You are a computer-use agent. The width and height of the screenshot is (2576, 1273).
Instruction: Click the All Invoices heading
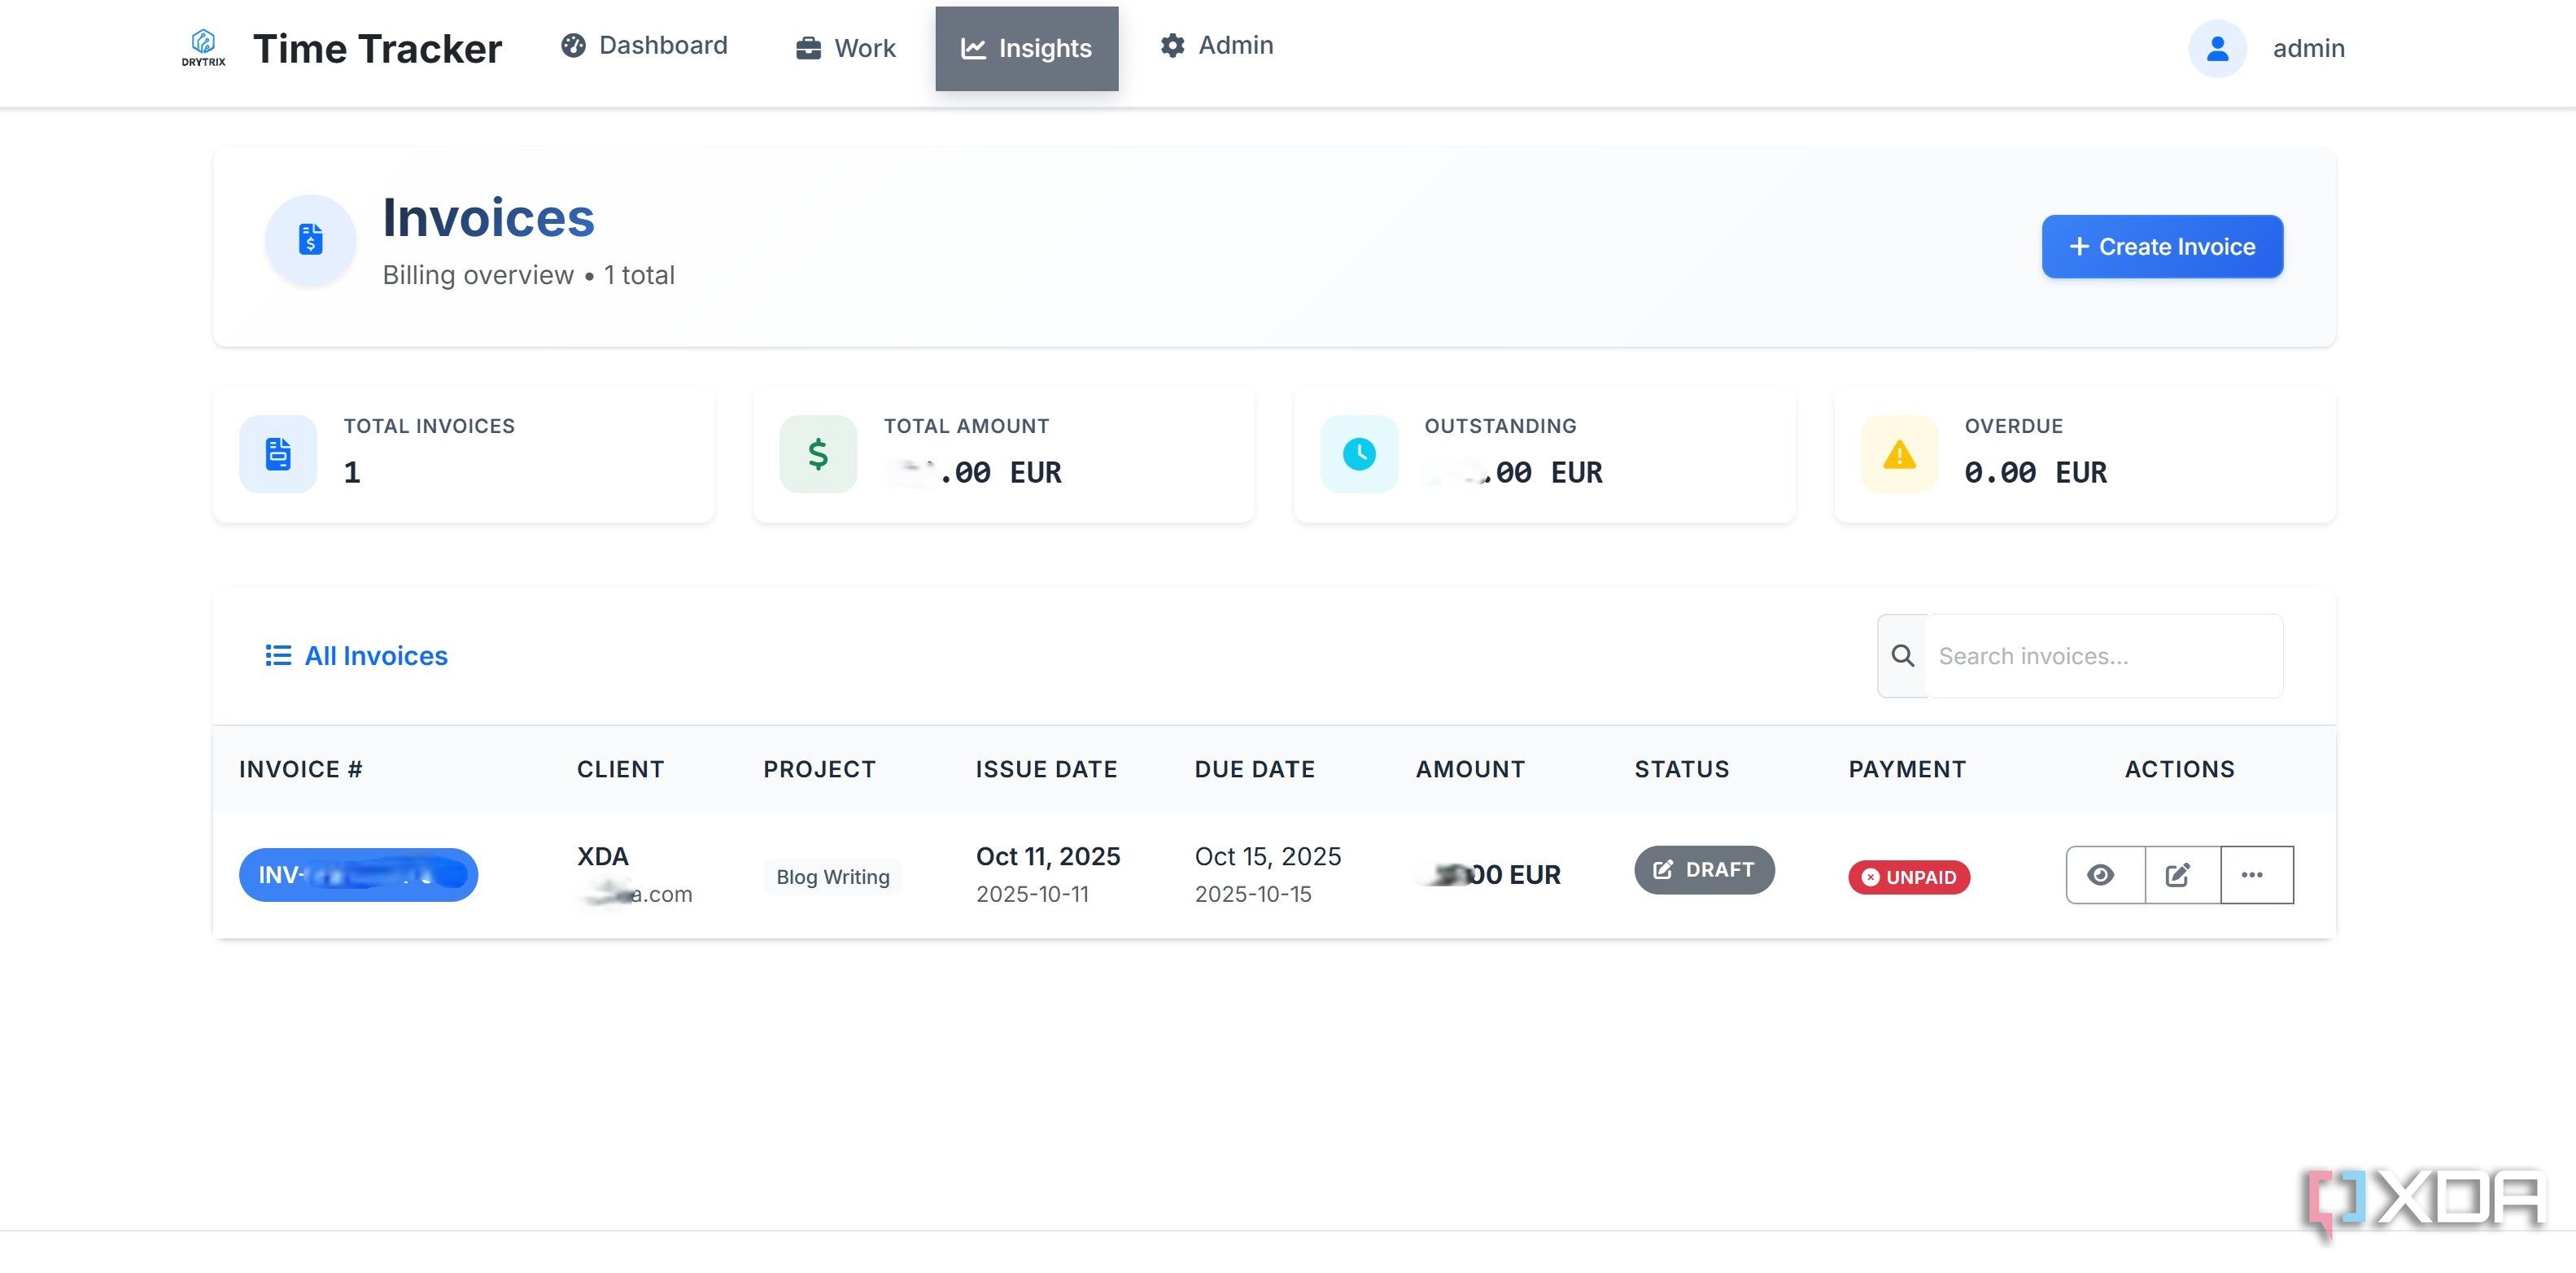[376, 655]
